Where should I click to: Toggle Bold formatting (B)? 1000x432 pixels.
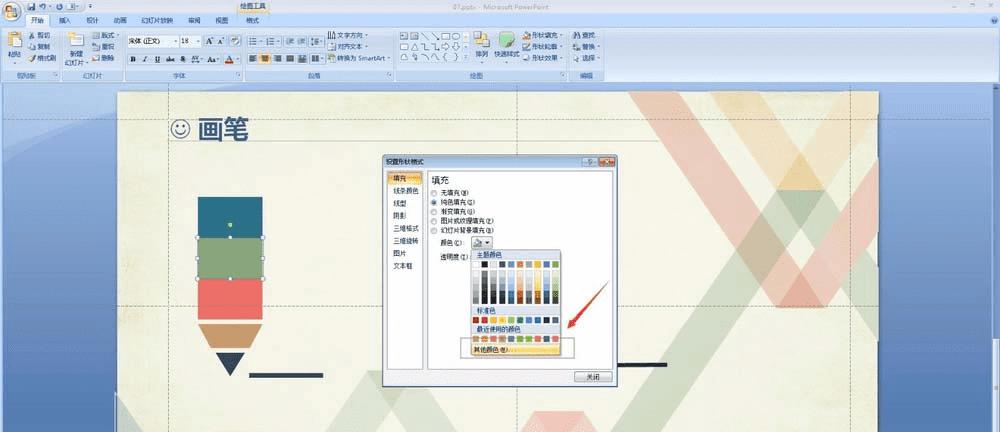pos(133,59)
